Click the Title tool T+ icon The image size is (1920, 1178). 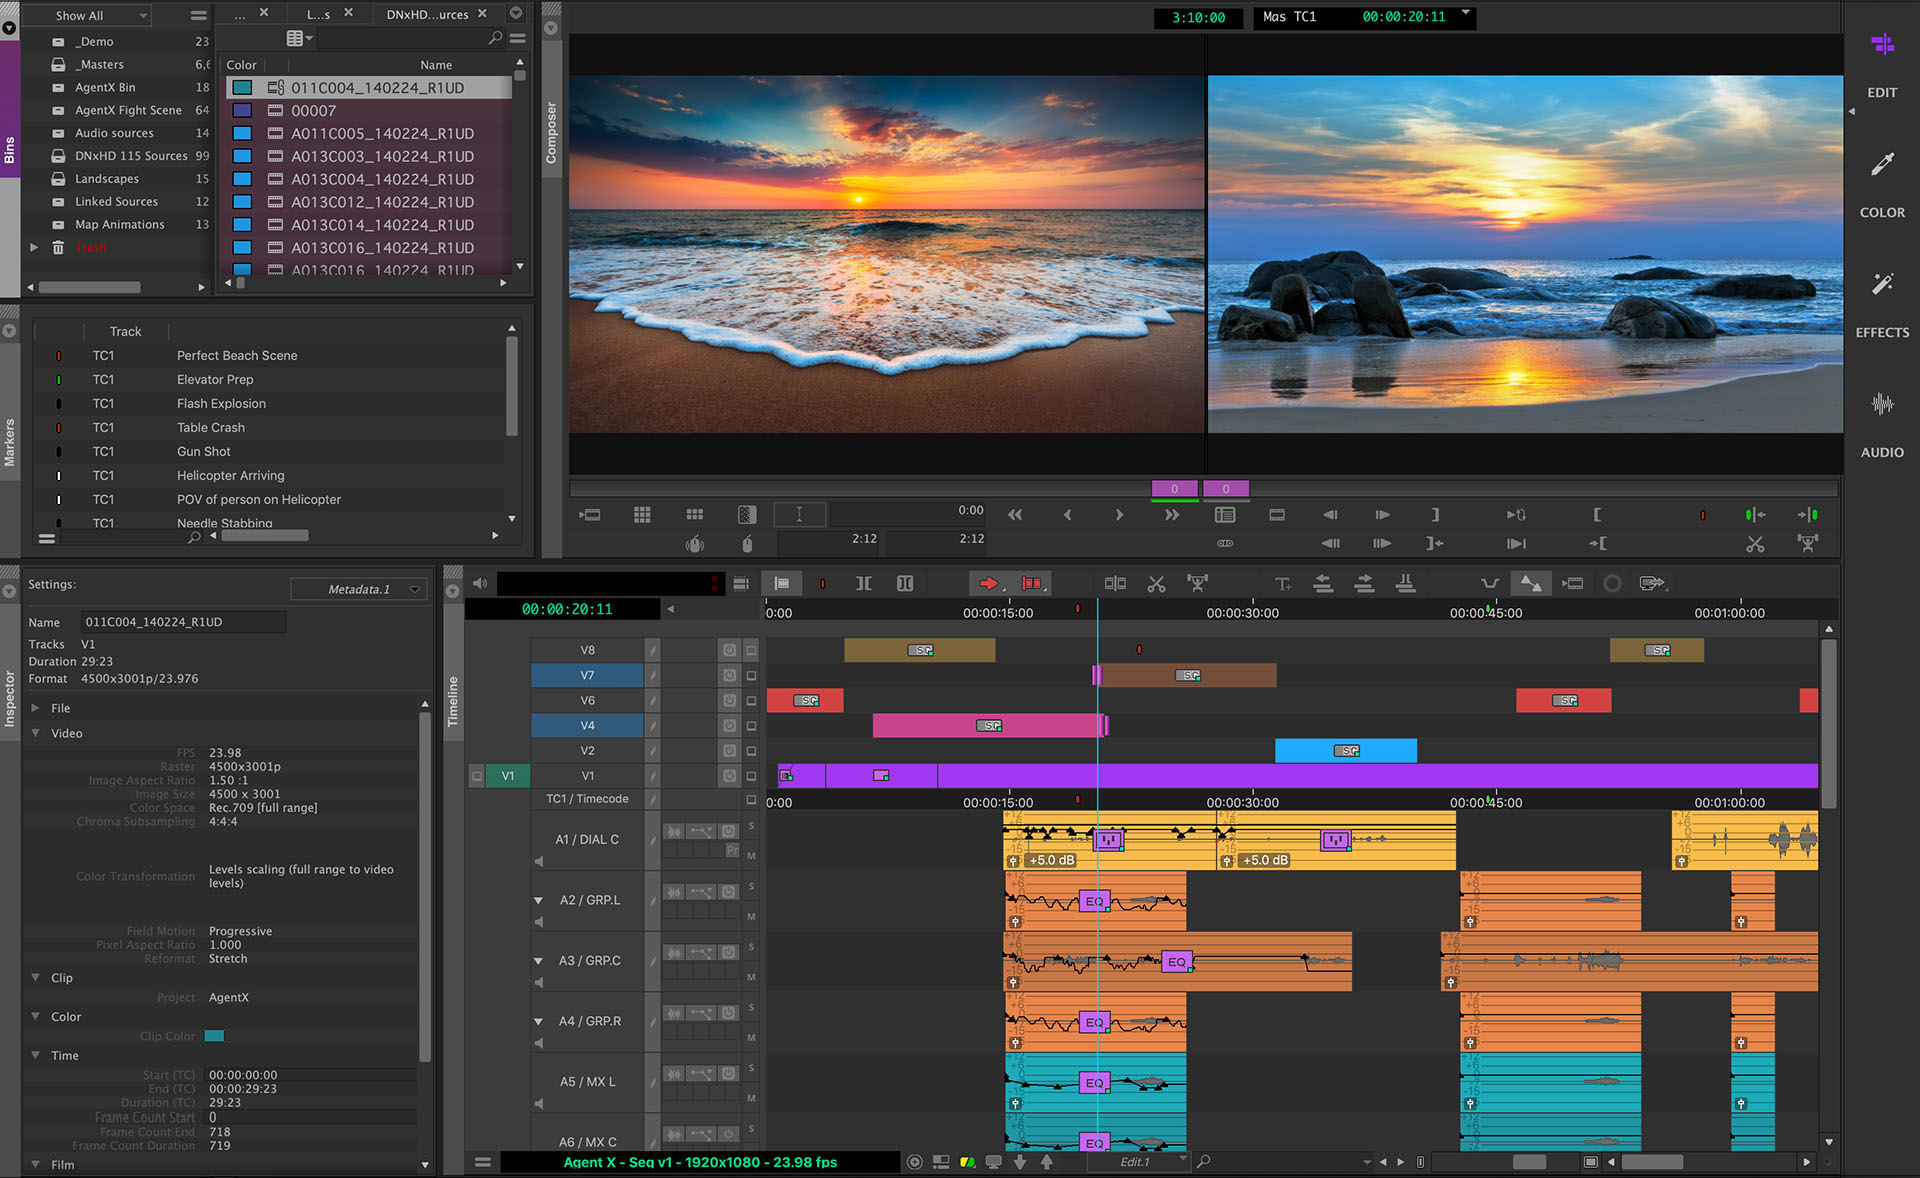[x=1282, y=583]
